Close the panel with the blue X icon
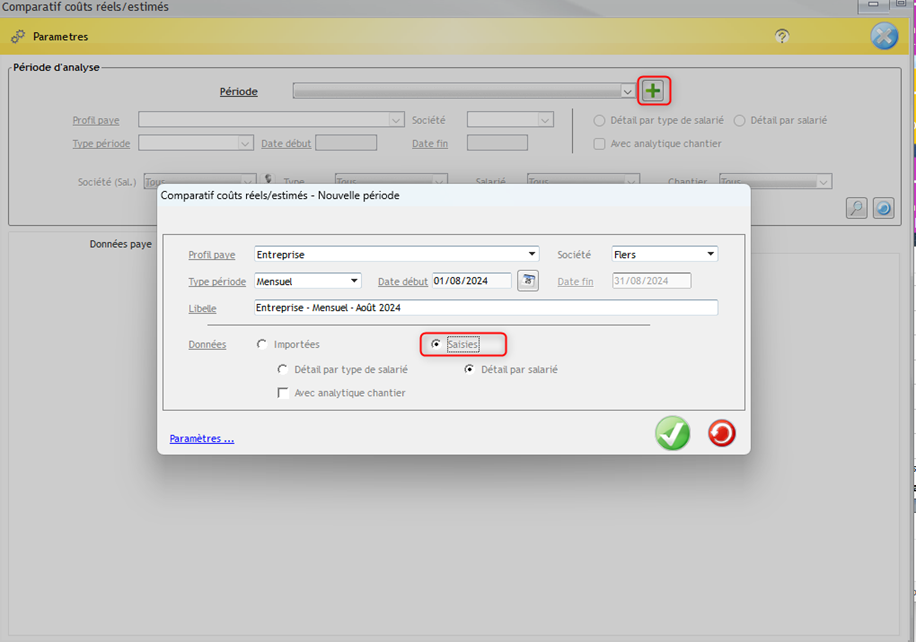 [884, 36]
